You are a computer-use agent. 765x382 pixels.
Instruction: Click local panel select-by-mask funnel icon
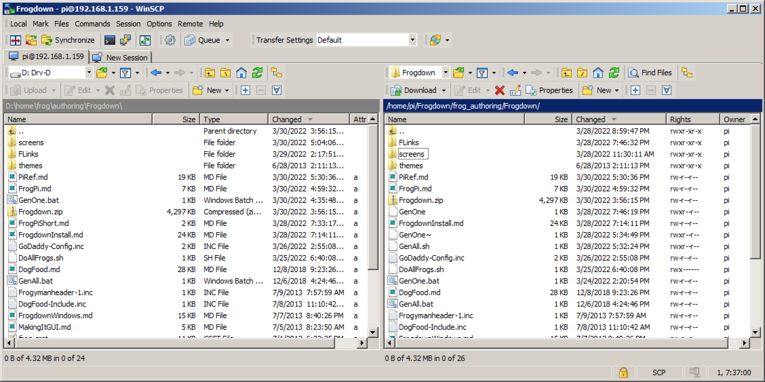277,90
